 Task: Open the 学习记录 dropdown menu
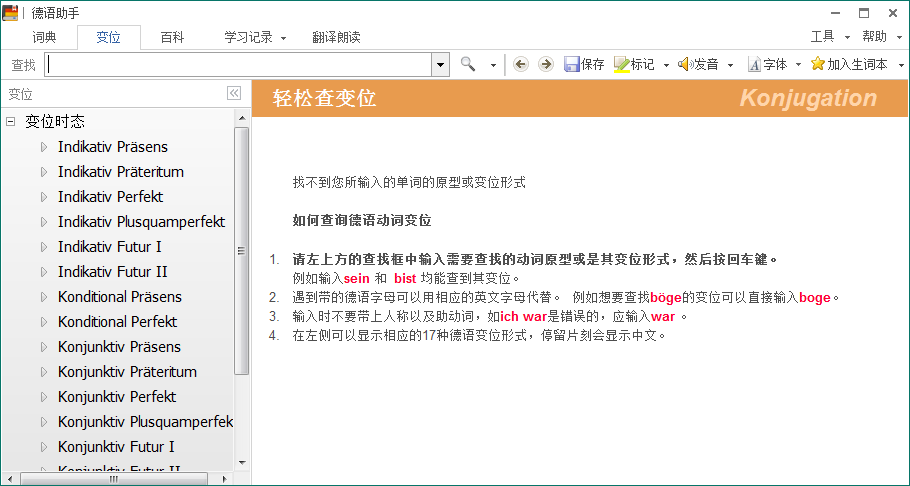(255, 37)
